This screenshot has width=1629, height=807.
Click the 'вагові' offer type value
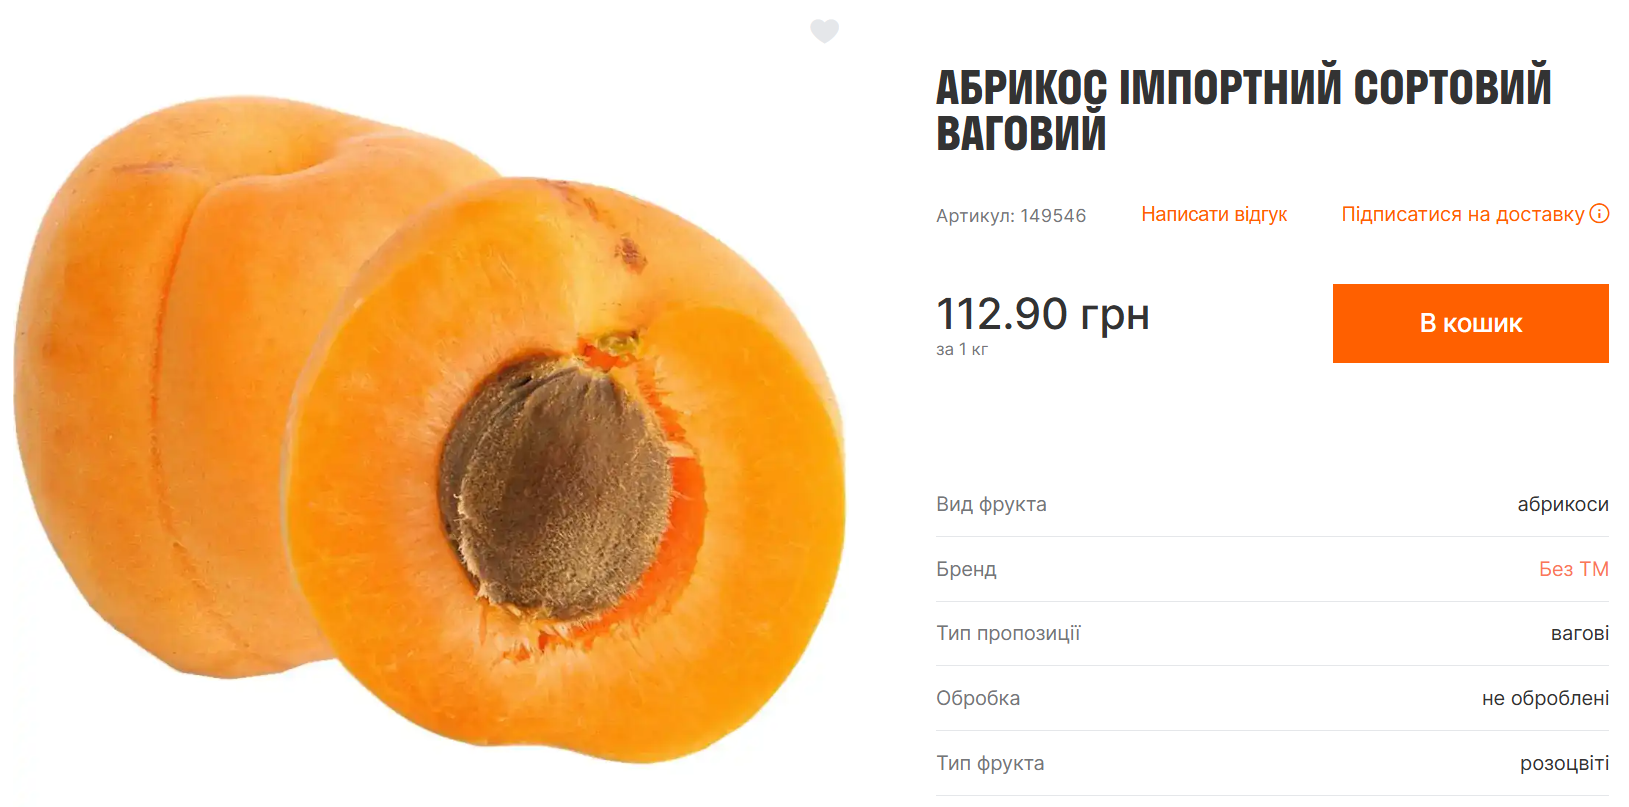1580,633
